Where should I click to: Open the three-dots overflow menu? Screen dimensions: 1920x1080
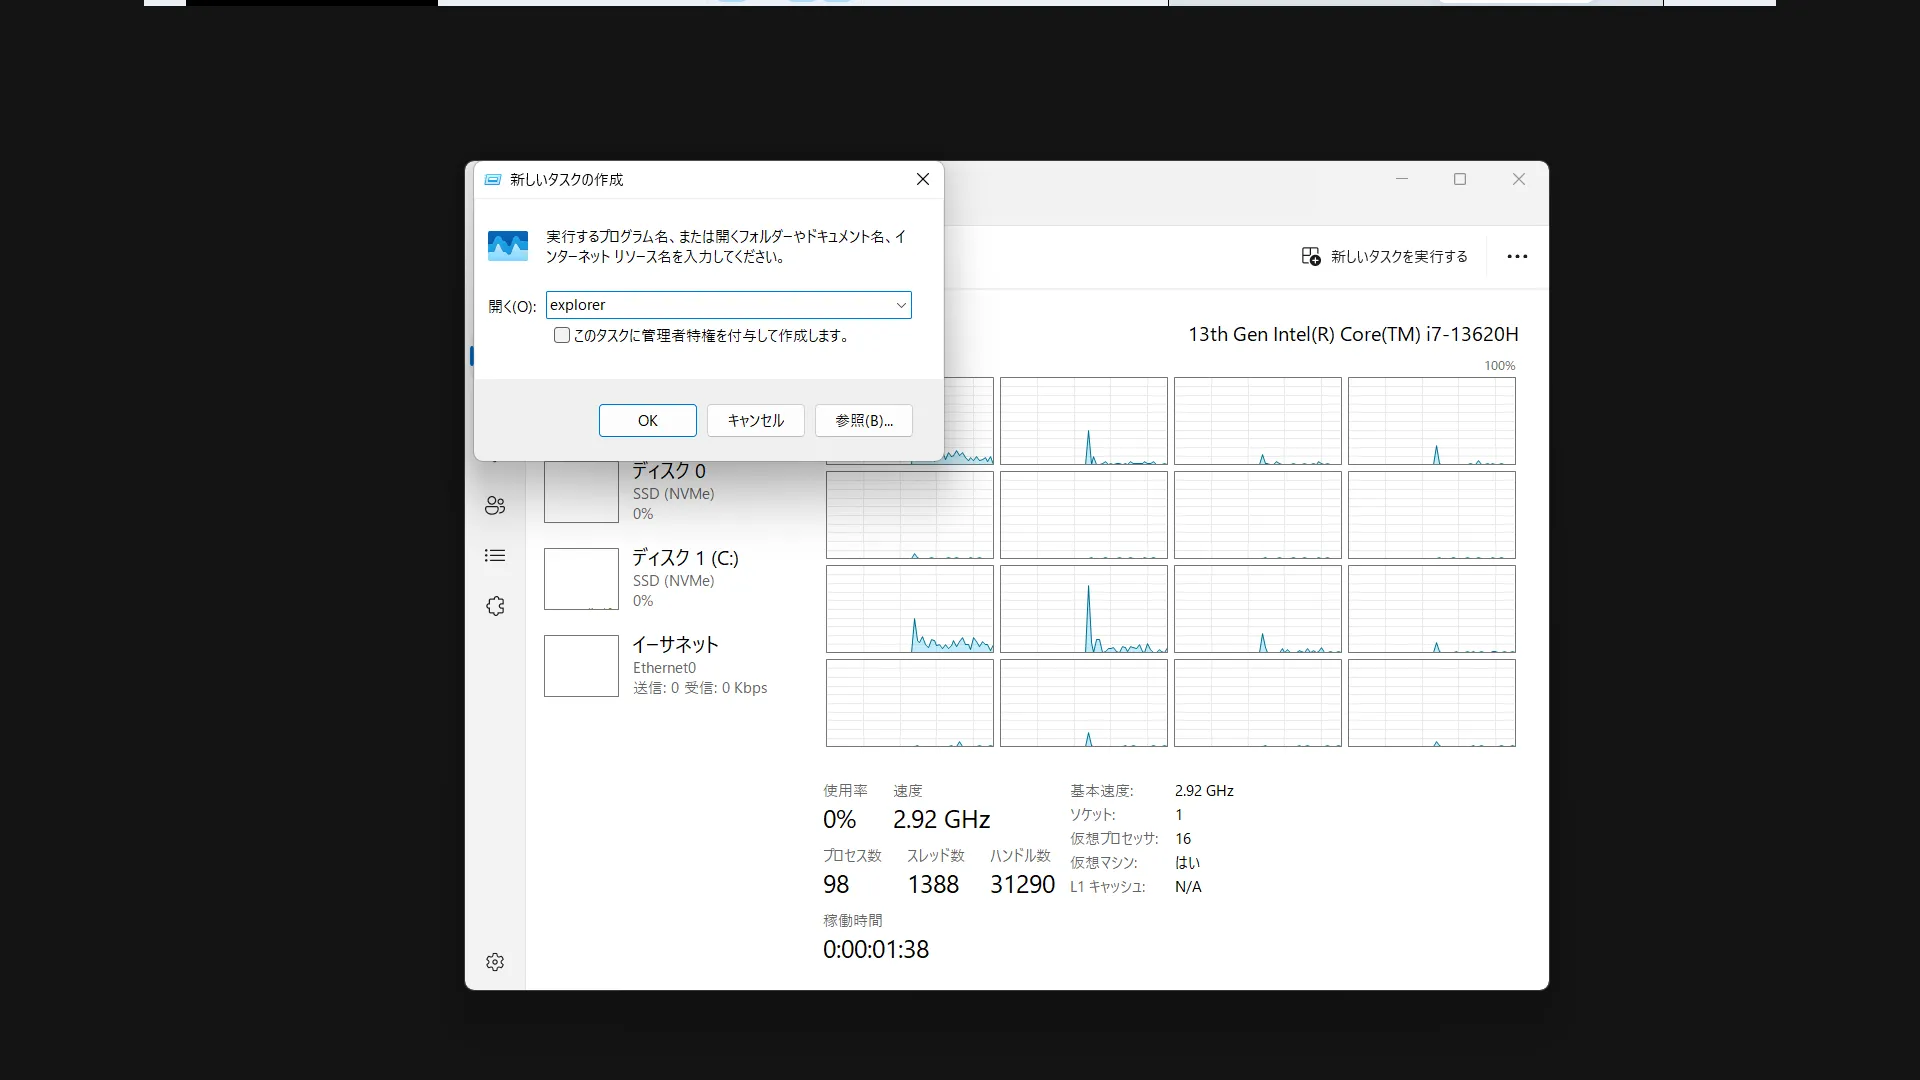(1517, 256)
